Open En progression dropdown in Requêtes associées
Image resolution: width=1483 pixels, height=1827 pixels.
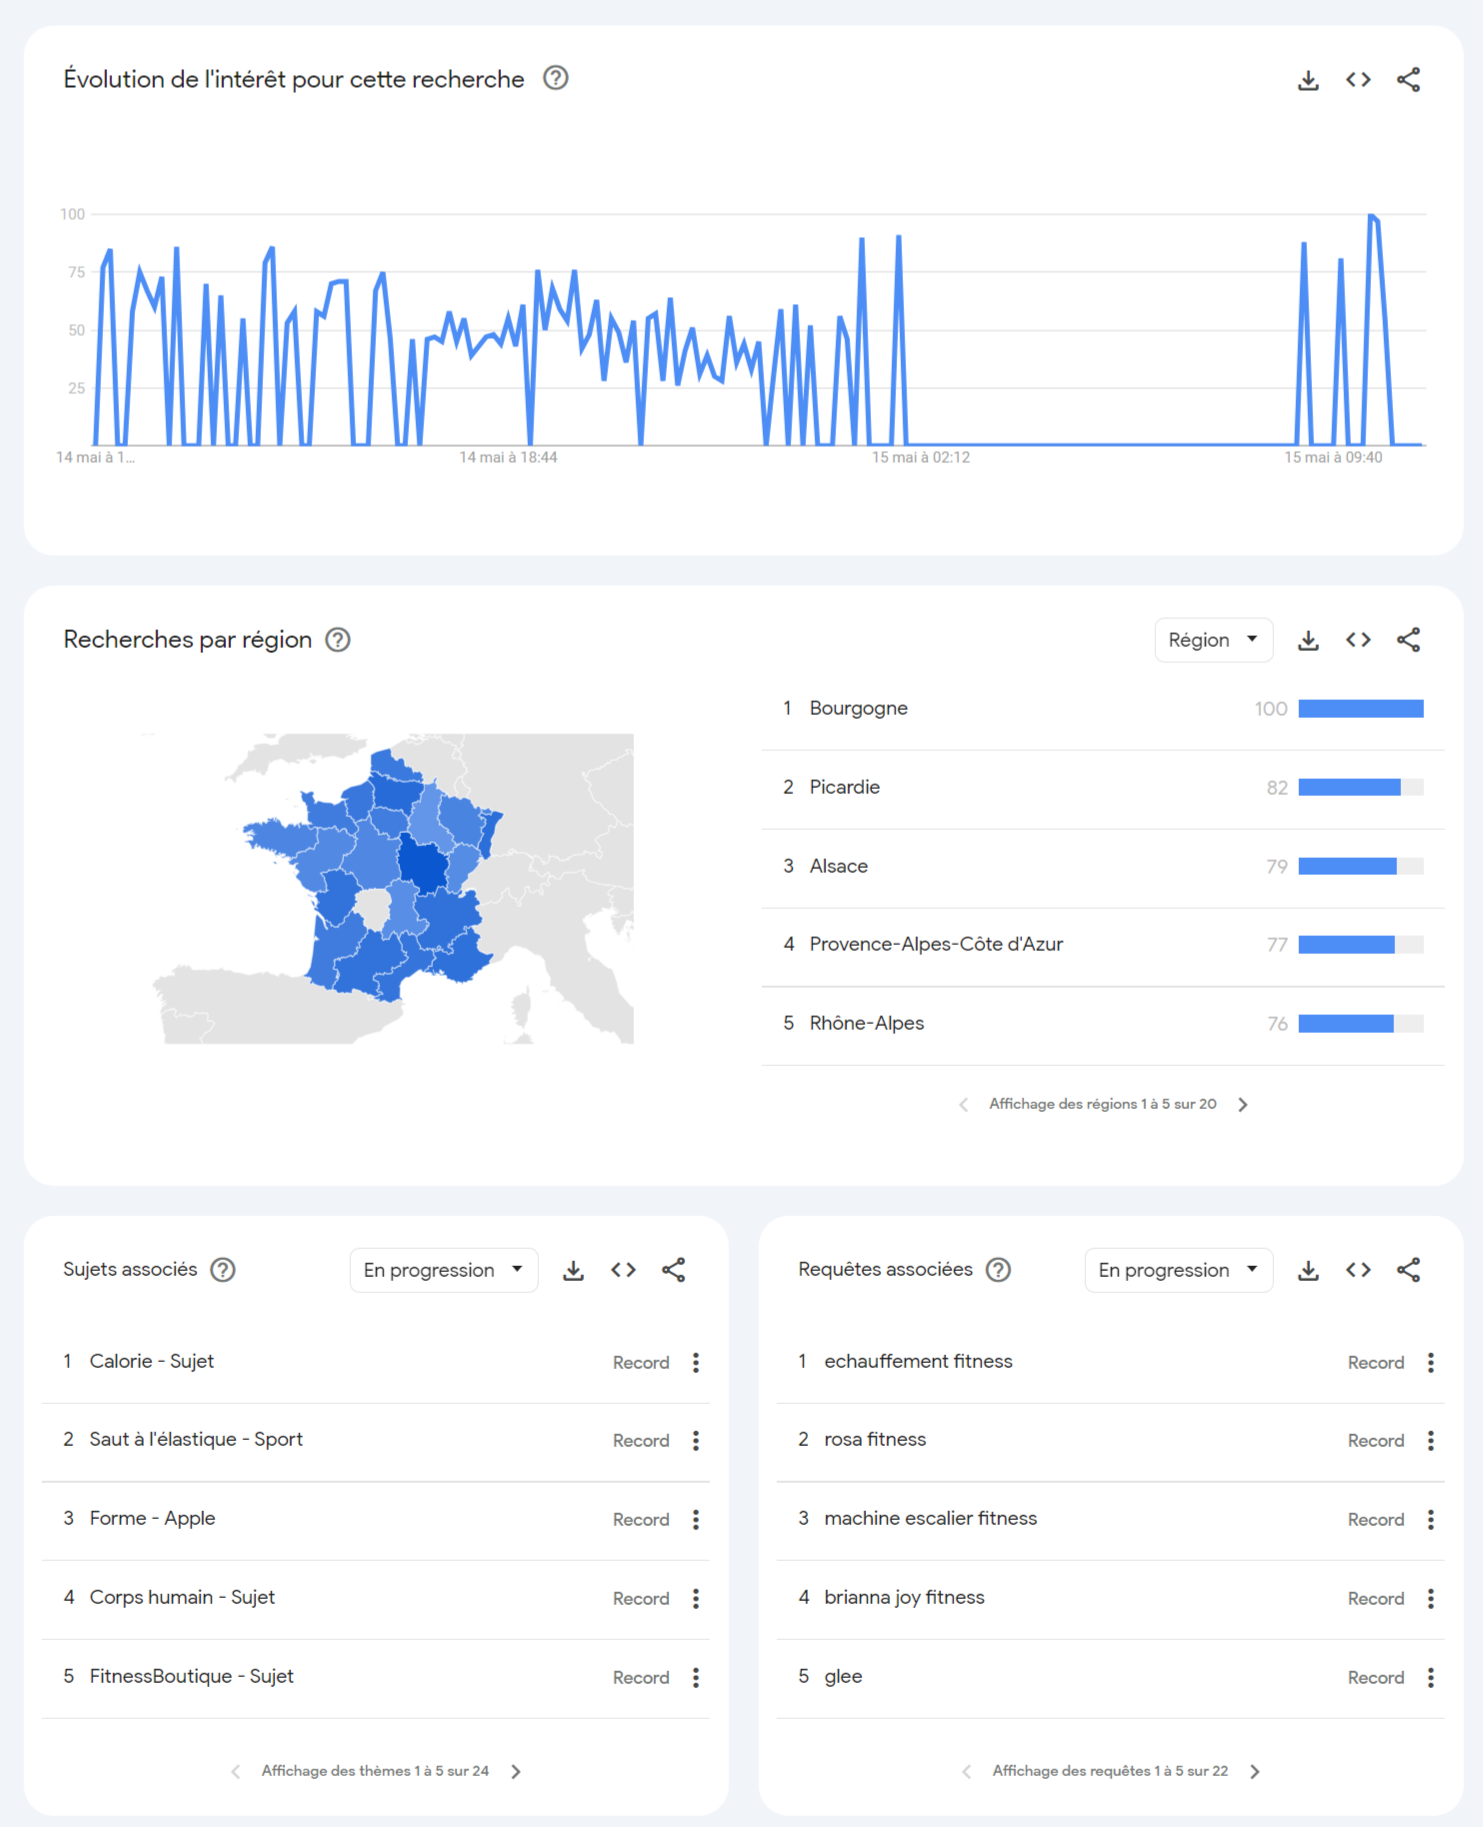[x=1178, y=1270]
